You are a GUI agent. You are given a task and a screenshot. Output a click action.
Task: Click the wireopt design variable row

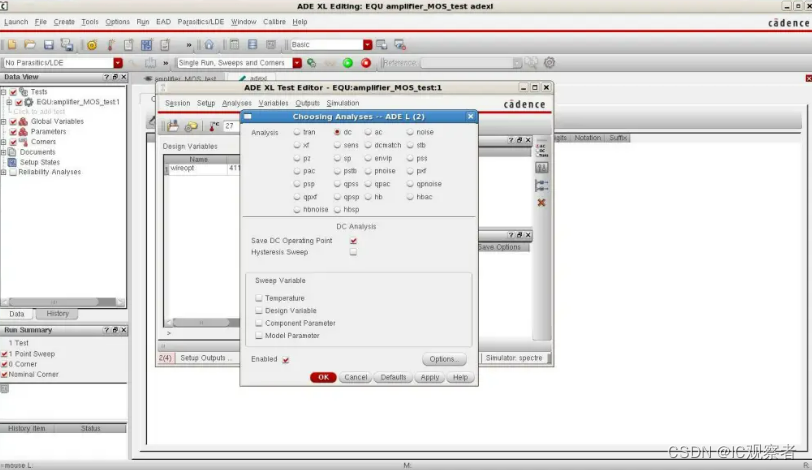(202, 168)
